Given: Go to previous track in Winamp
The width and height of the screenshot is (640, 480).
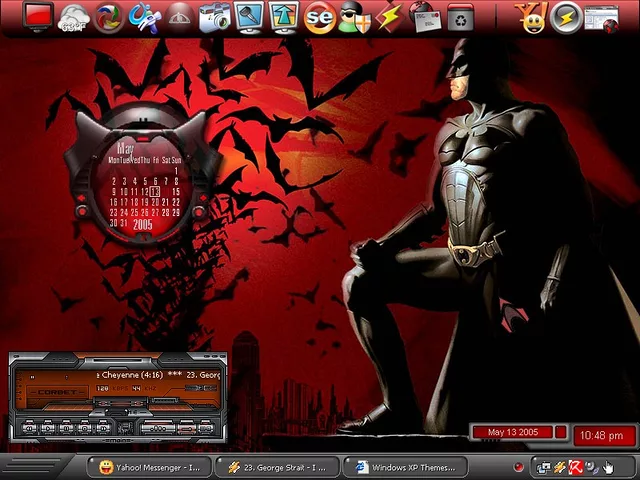Looking at the screenshot, I should (x=29, y=428).
